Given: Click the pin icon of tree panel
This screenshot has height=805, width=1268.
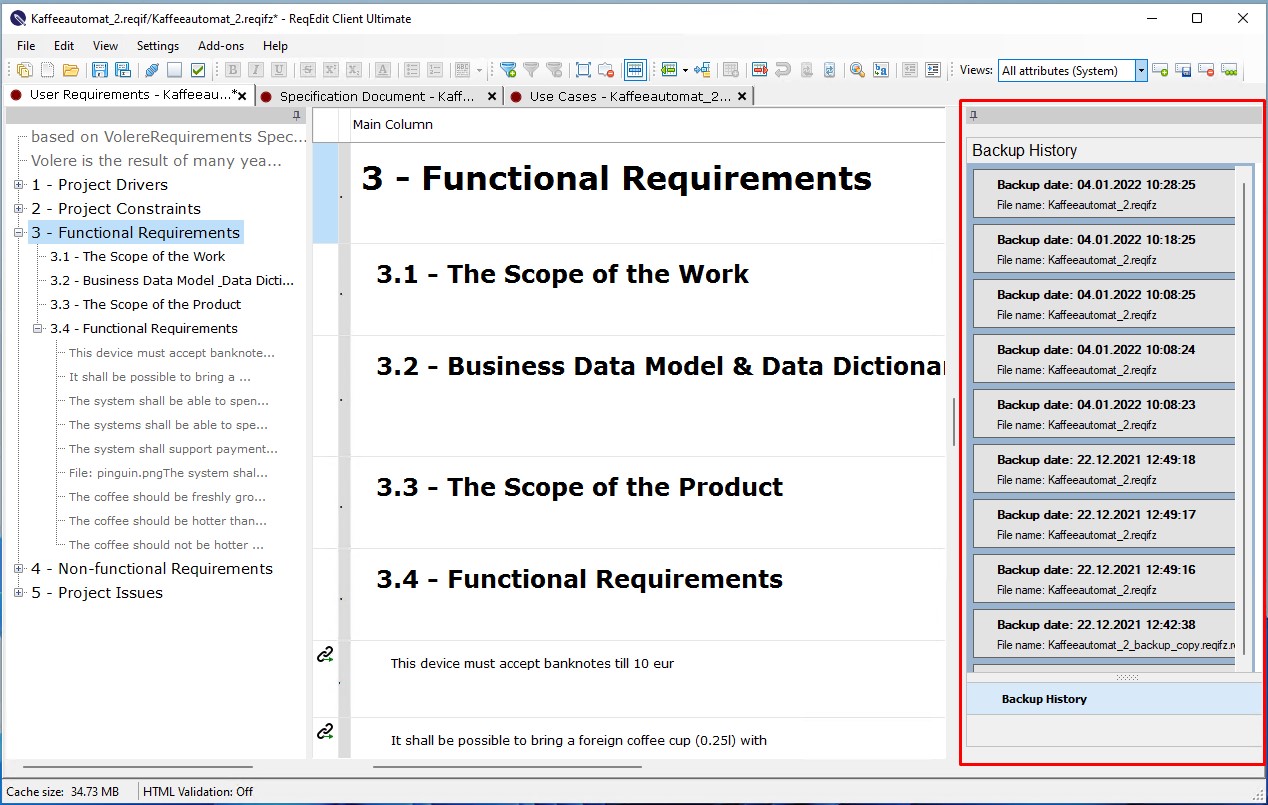Looking at the screenshot, I should point(297,115).
